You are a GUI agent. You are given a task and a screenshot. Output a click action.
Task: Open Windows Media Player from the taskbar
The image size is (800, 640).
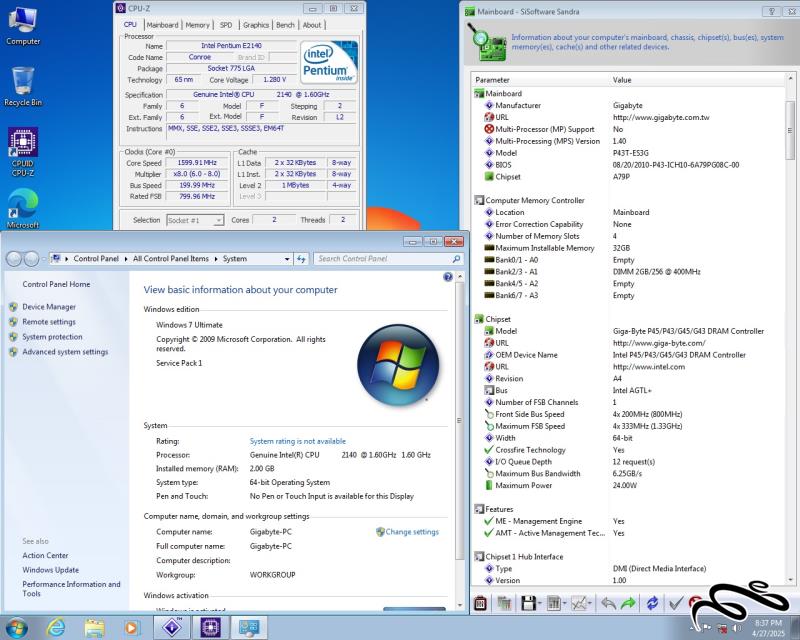pos(132,627)
